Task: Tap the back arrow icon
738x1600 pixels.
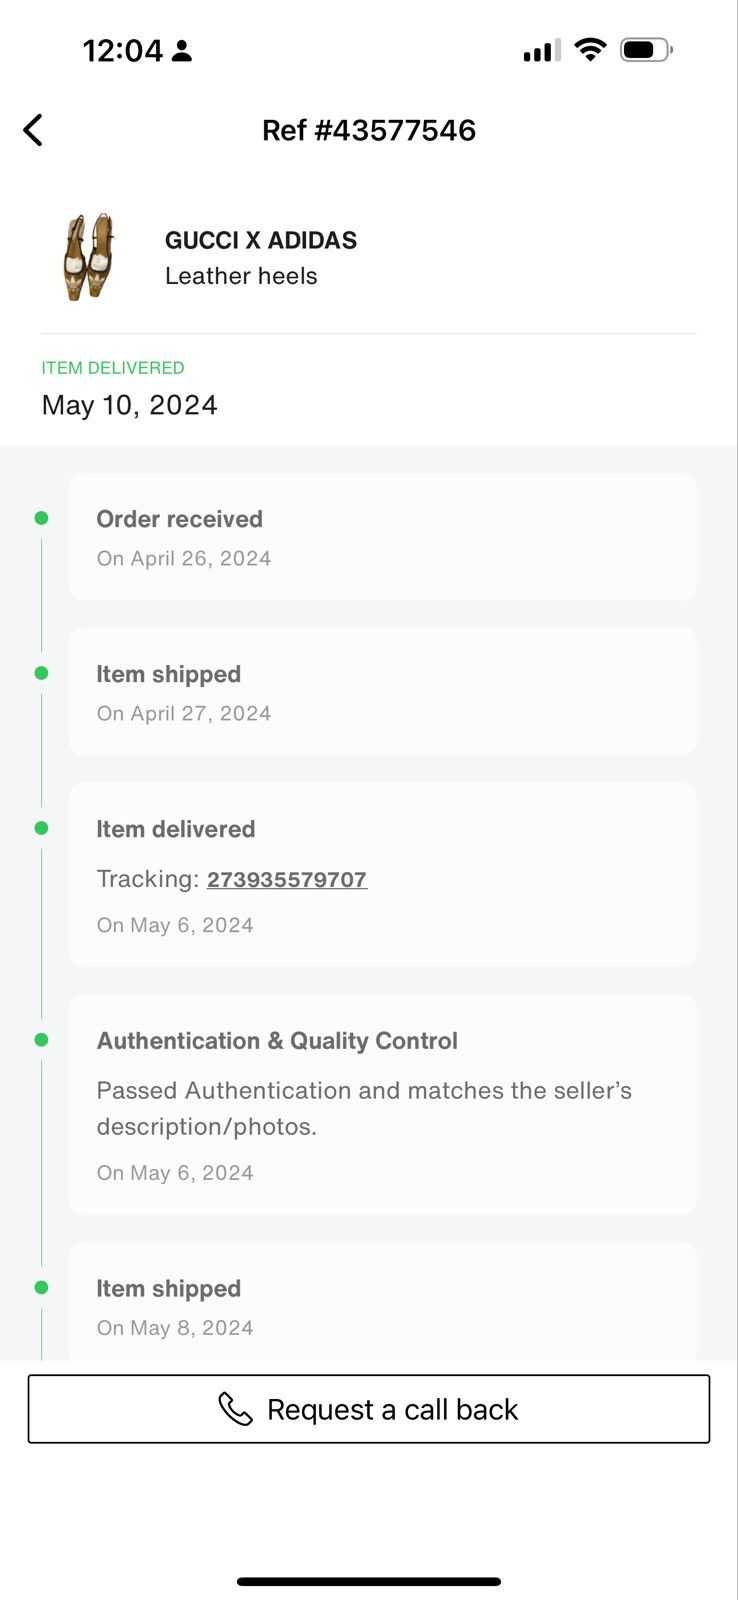Action: [33, 130]
